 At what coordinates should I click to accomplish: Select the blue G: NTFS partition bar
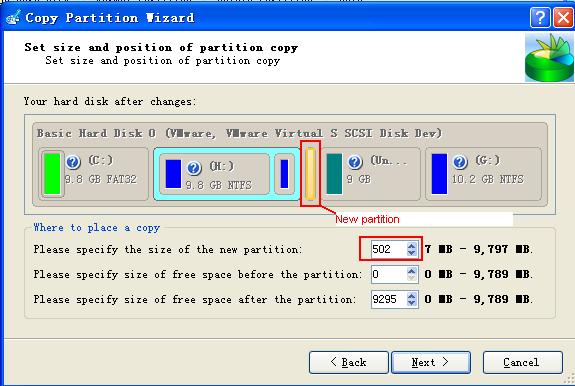click(x=439, y=174)
